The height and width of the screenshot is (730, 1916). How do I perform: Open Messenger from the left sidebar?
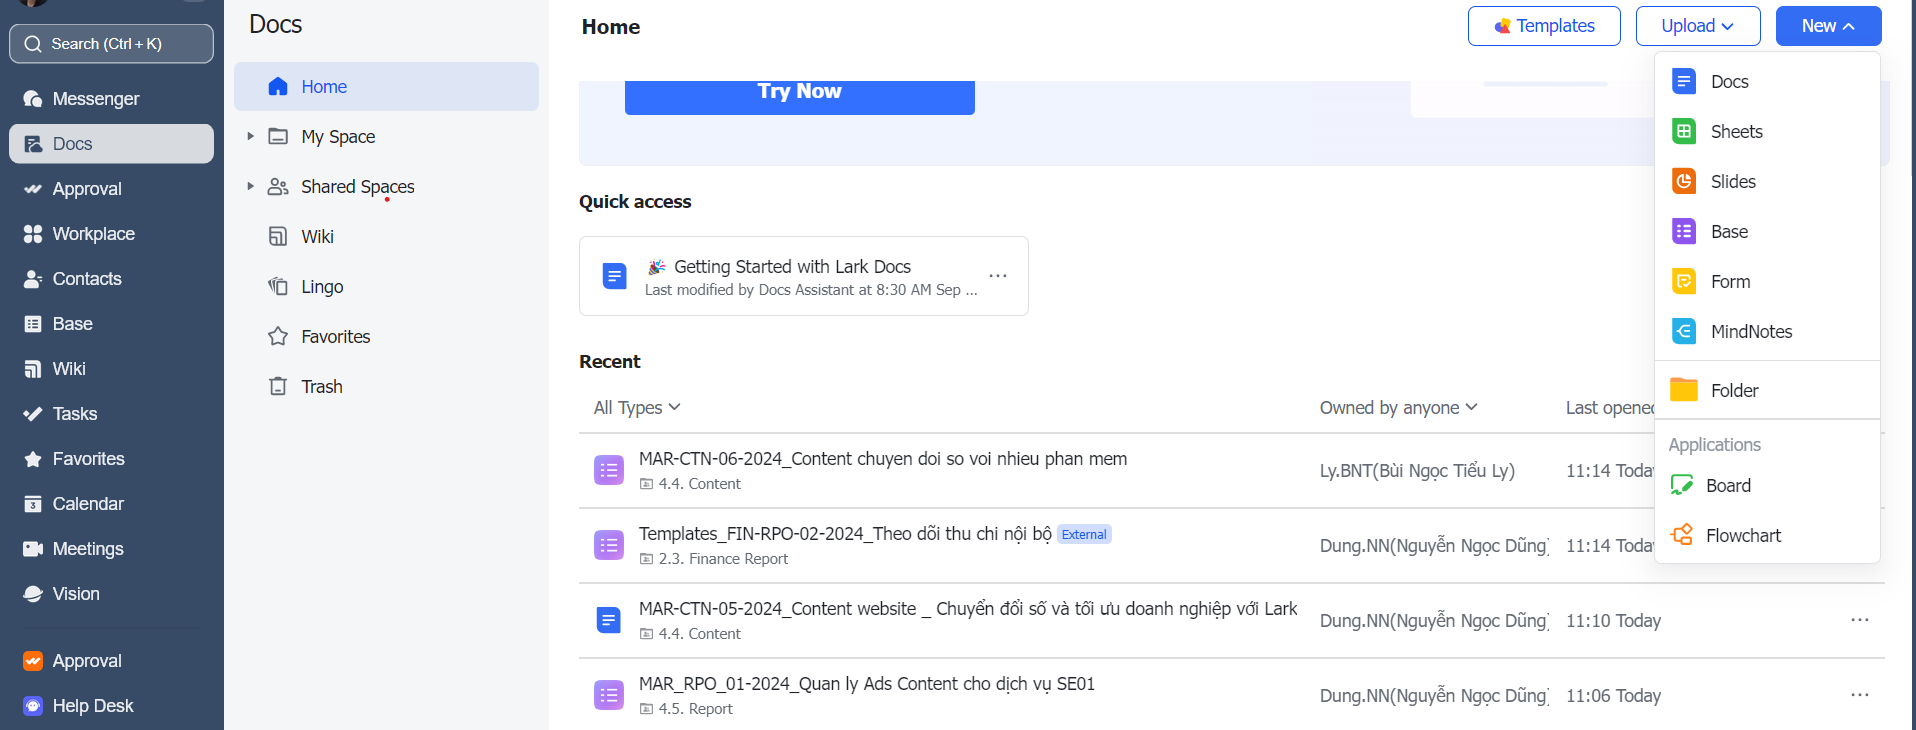pos(111,98)
